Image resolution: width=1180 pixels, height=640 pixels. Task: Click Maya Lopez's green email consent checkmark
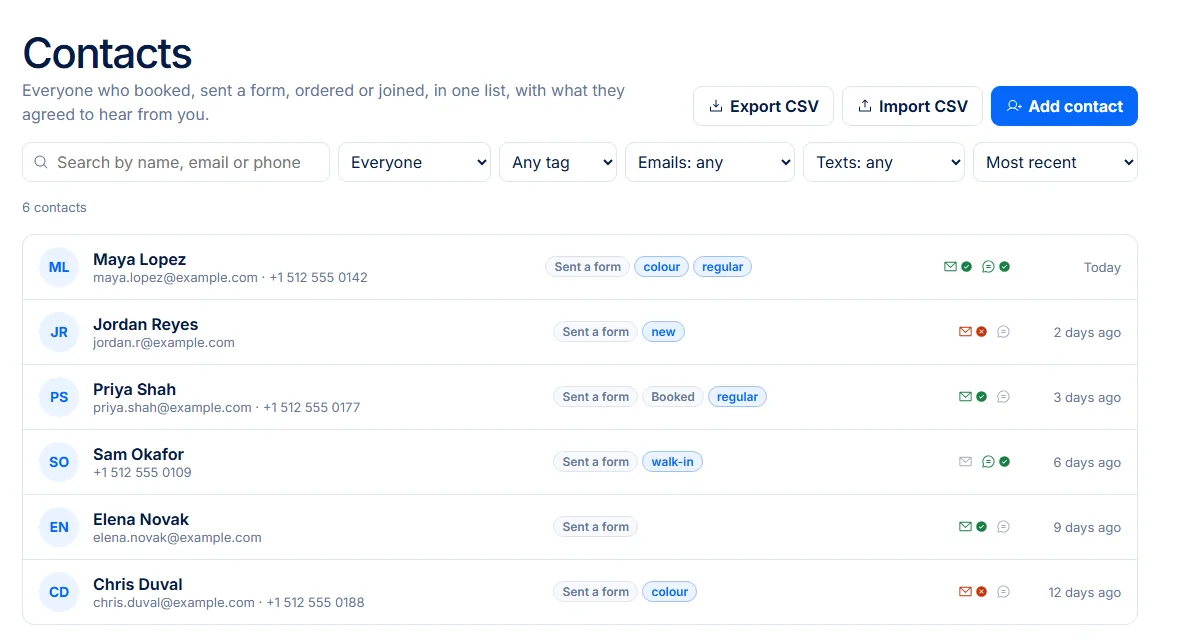point(967,267)
